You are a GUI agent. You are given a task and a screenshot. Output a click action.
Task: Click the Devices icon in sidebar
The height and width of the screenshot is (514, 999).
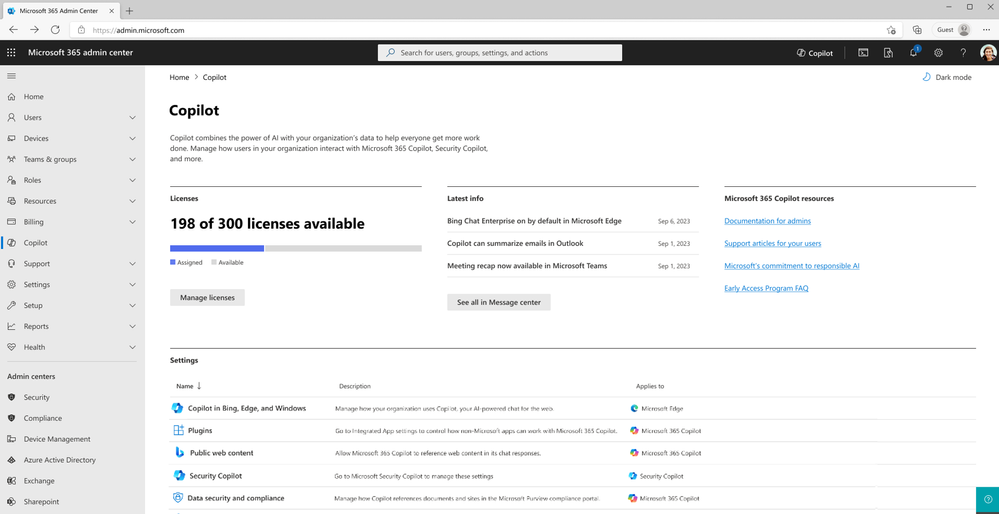tap(11, 138)
